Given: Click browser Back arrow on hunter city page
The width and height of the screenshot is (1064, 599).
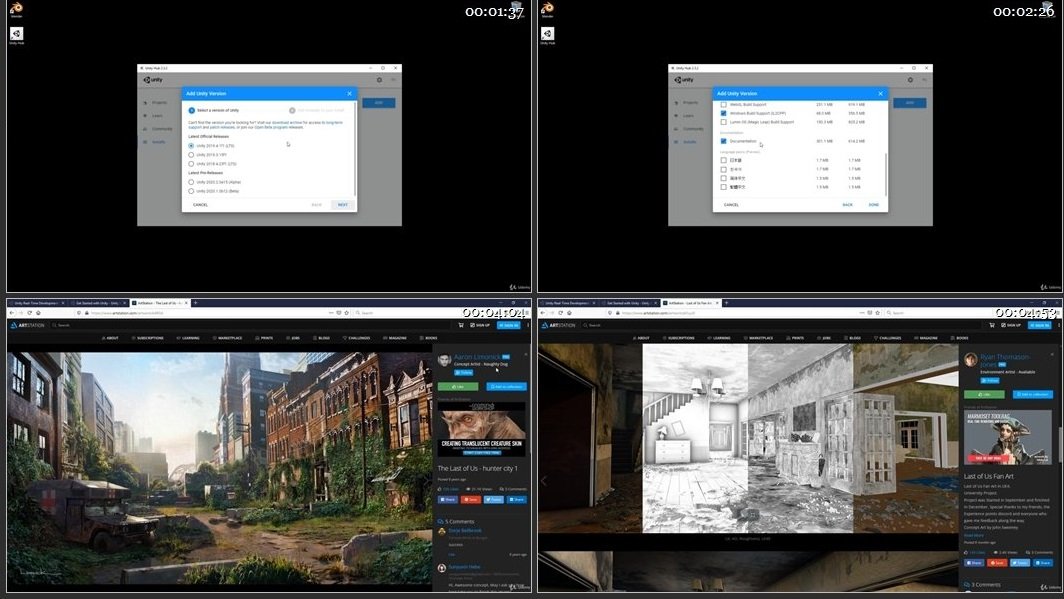Looking at the screenshot, I should tap(12, 313).
